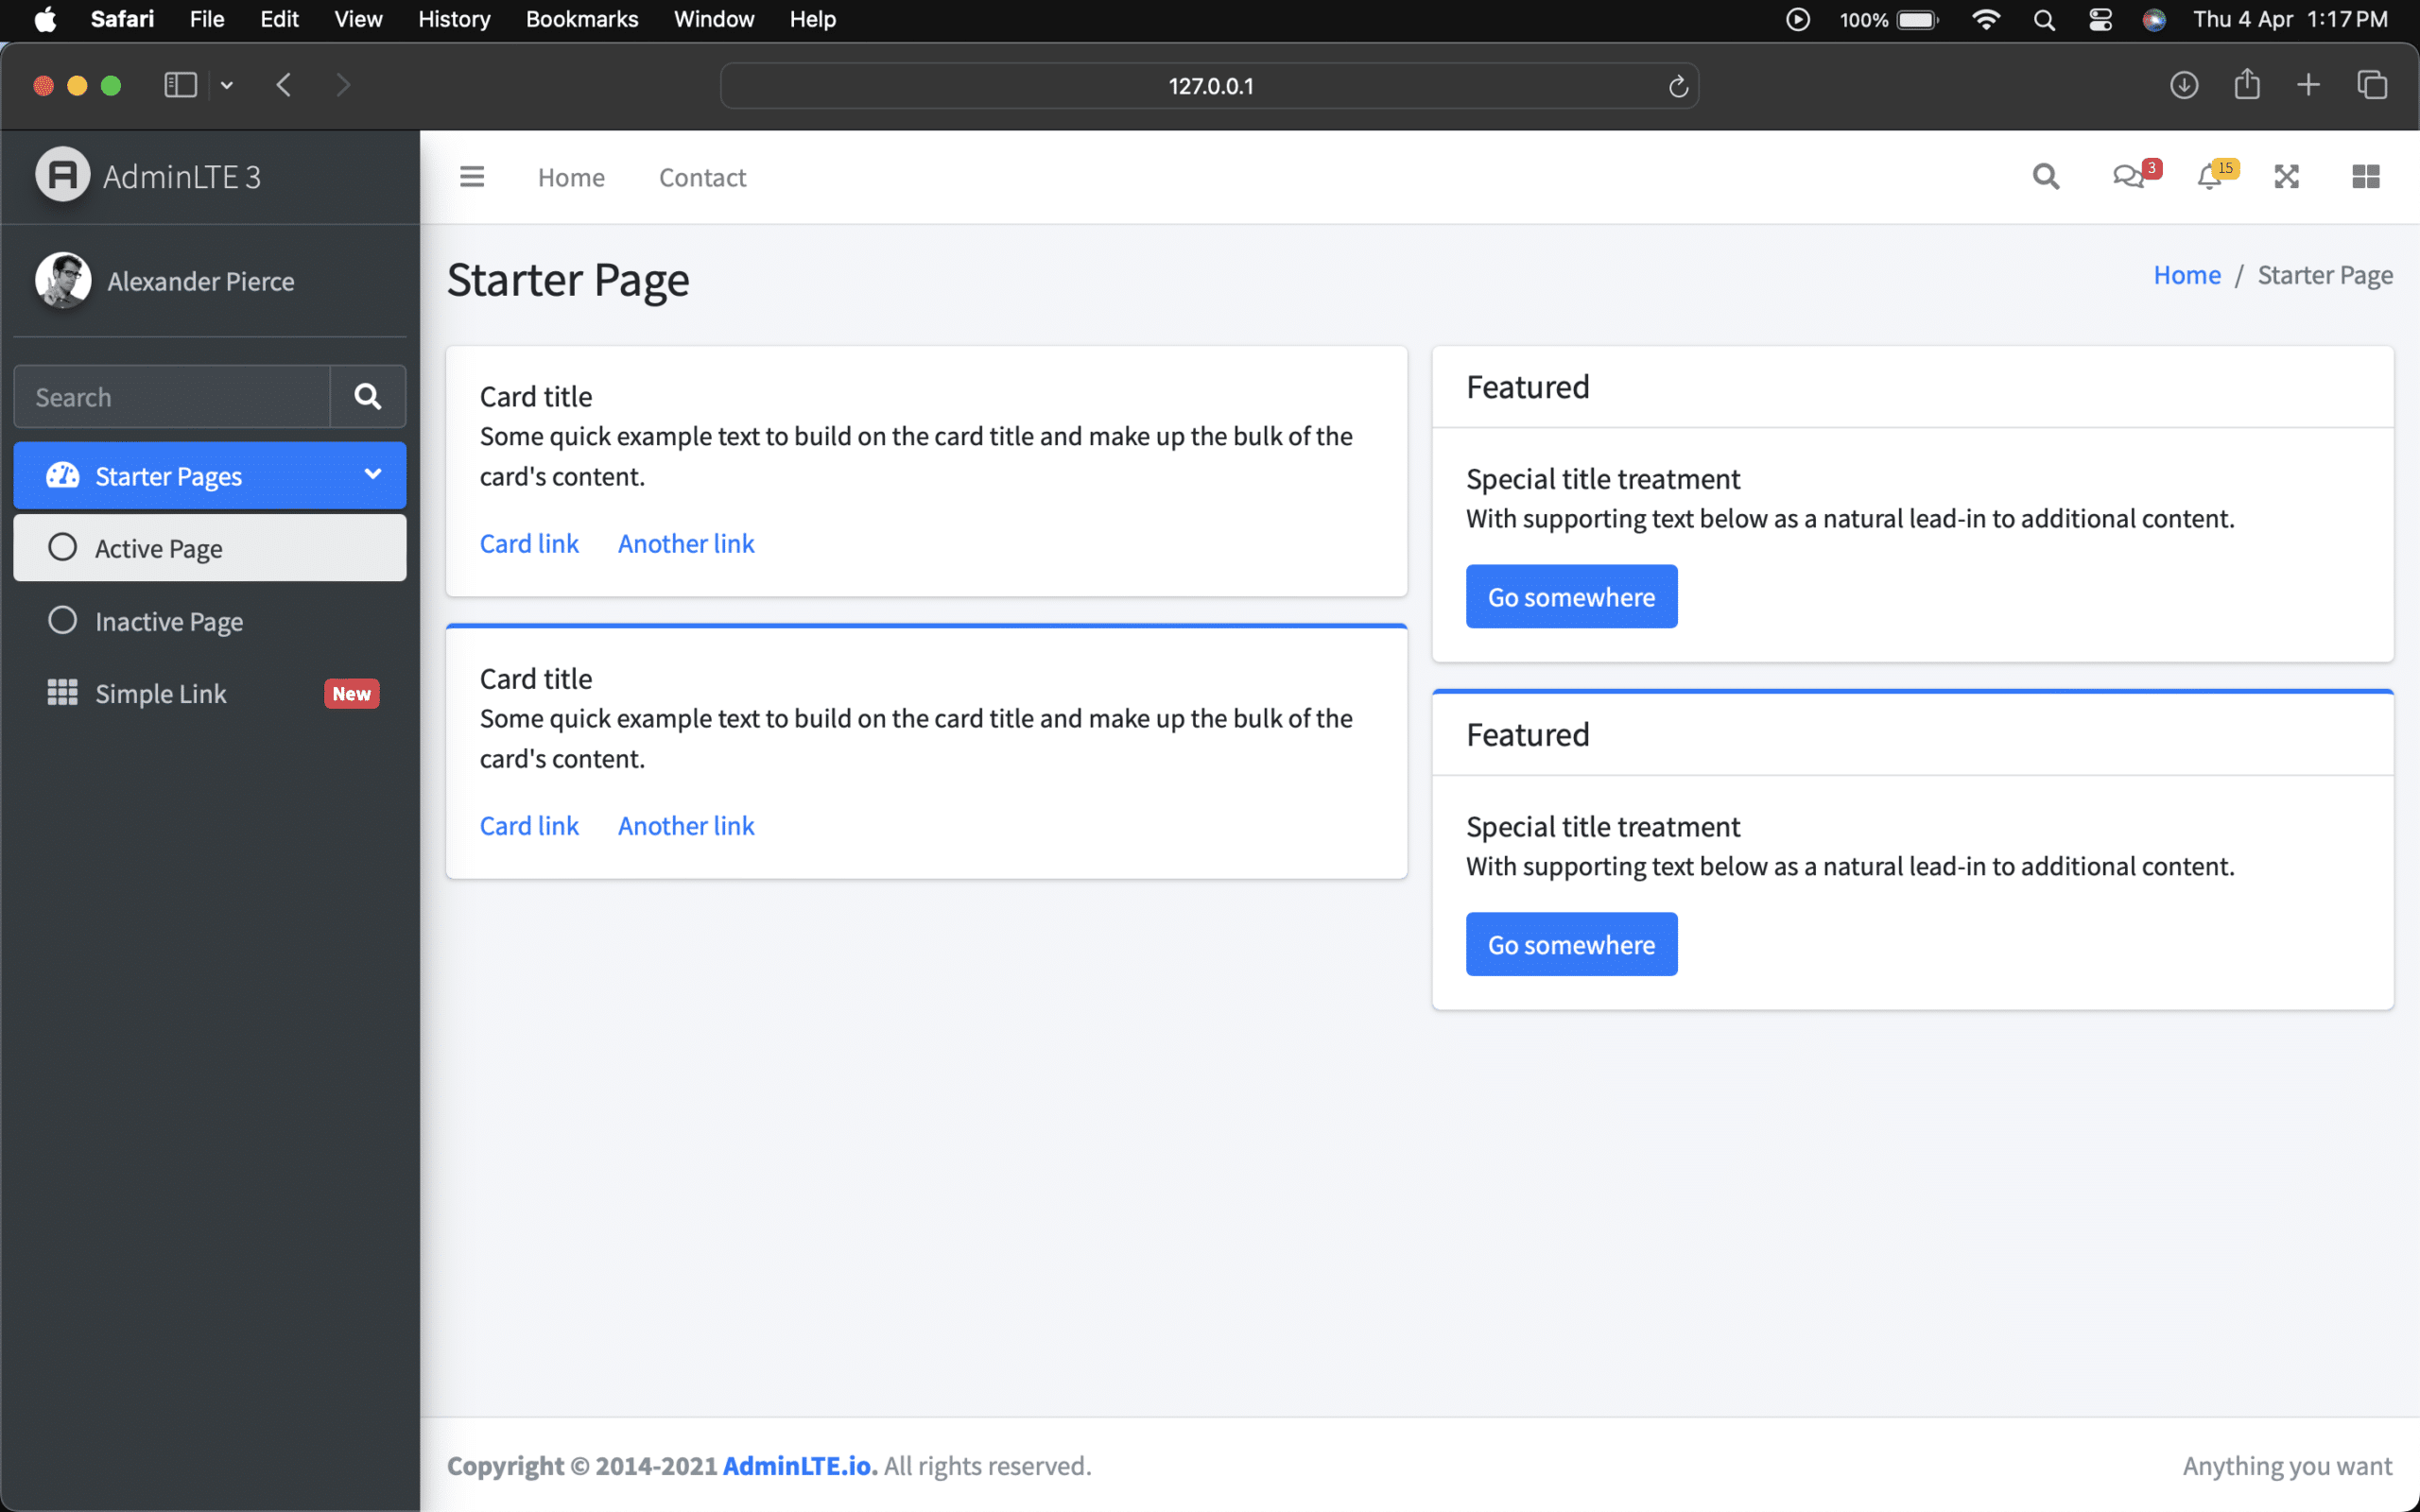Viewport: 2420px width, 1512px height.
Task: Enter fullscreen using the expand icon
Action: (2287, 176)
